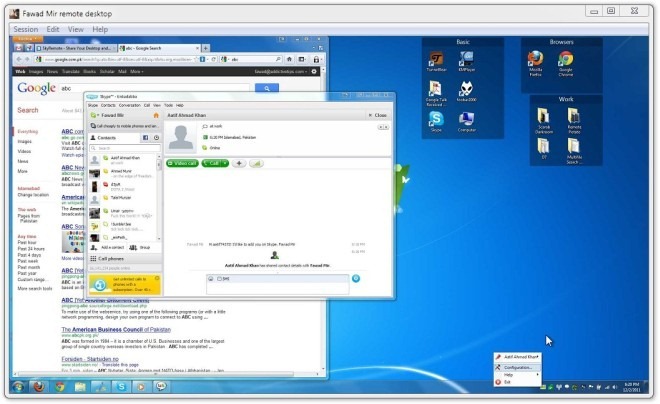Click the add plus button in Skype conversation
The height and width of the screenshot is (404, 660).
click(239, 163)
